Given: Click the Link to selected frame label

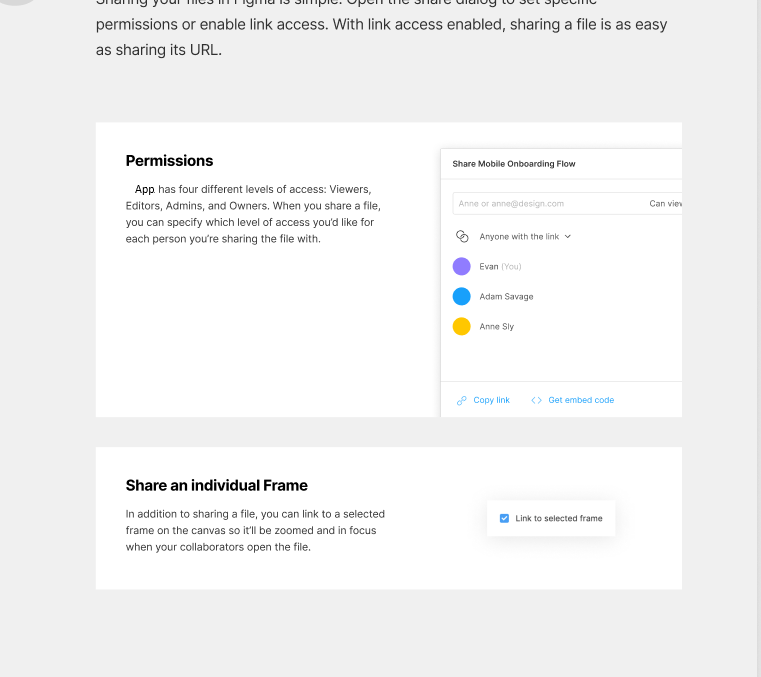Looking at the screenshot, I should point(559,519).
